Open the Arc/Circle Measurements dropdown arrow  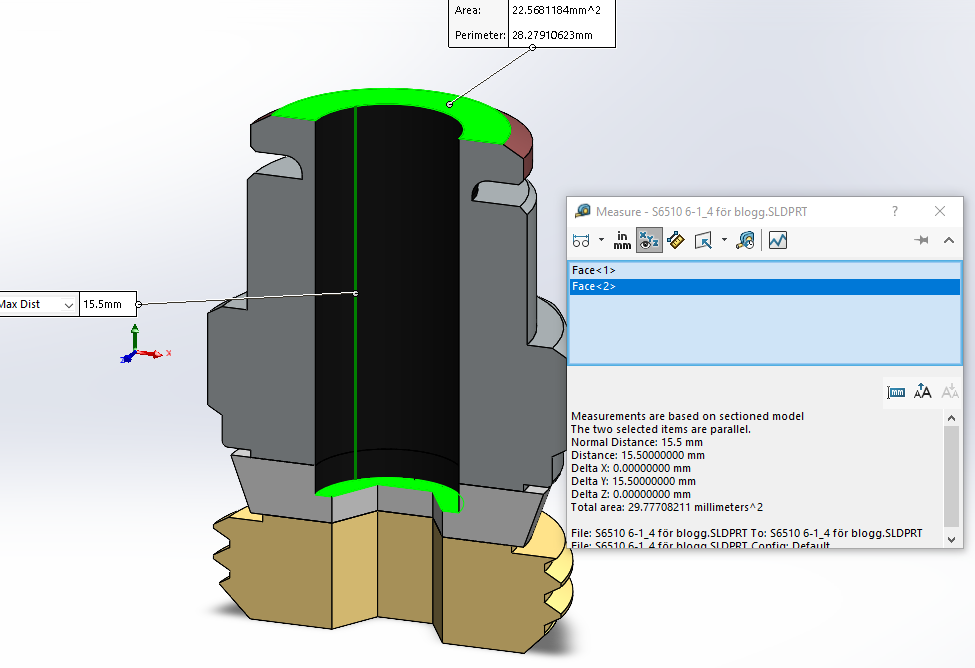[x=601, y=240]
